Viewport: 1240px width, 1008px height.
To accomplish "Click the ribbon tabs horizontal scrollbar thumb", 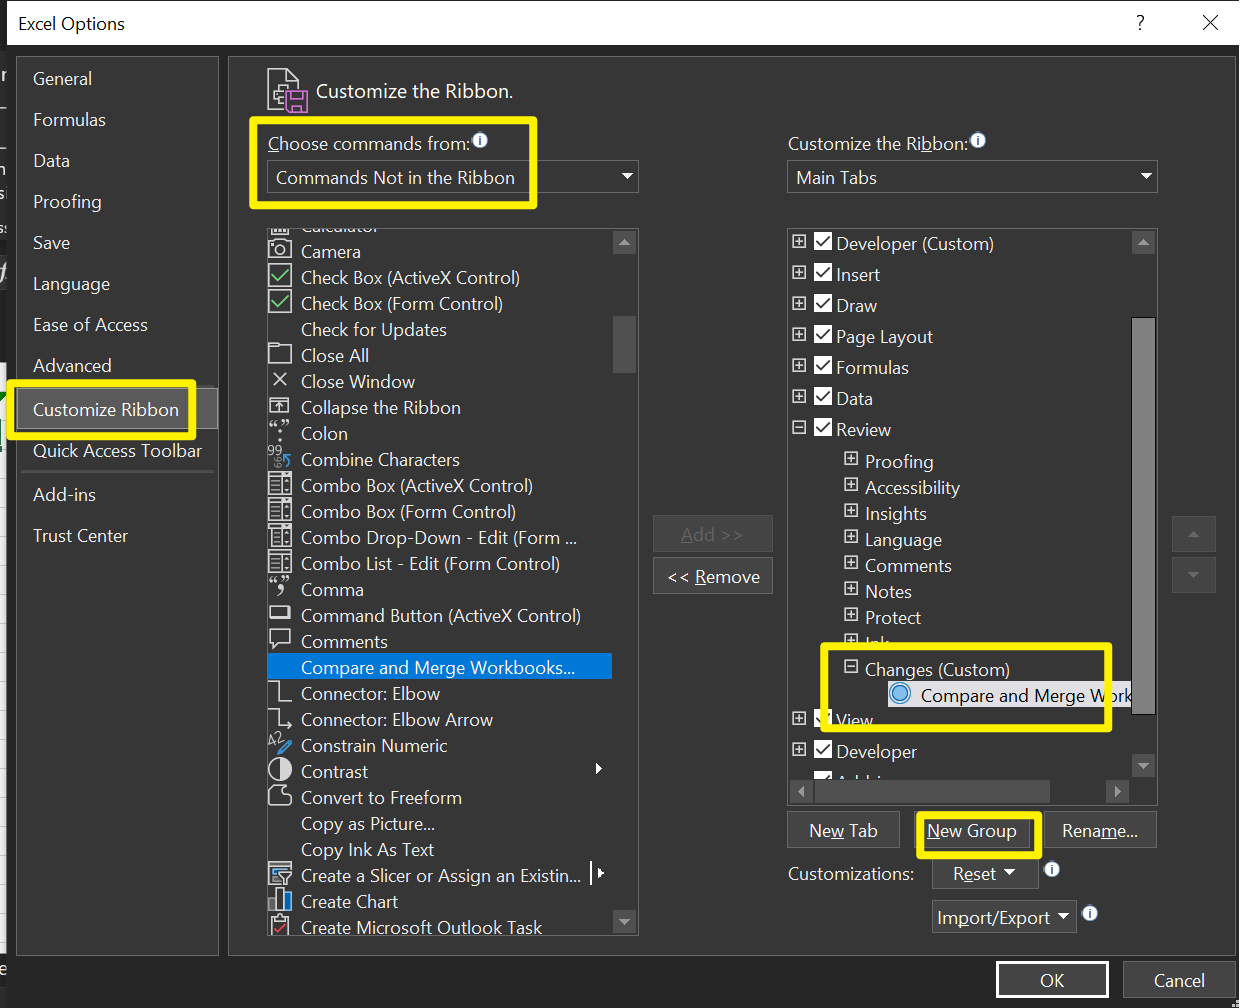I will (x=932, y=791).
